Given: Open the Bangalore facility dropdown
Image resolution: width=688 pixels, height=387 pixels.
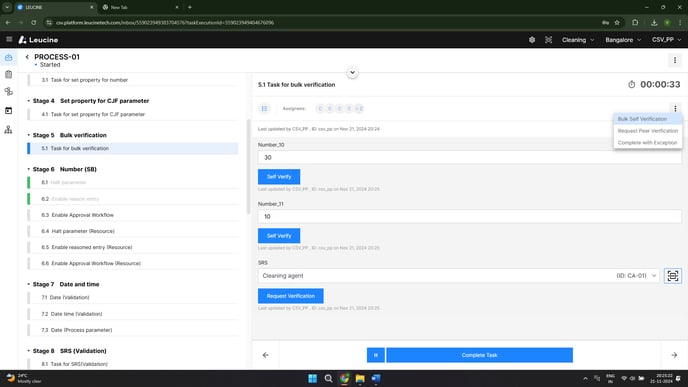Looking at the screenshot, I should [x=623, y=40].
